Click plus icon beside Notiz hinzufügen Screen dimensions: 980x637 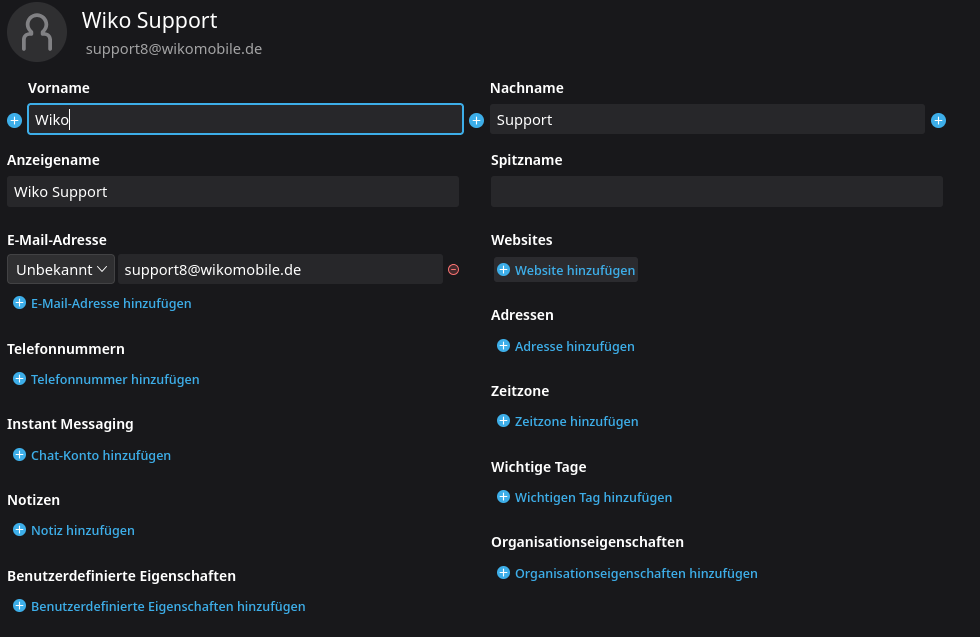(19, 530)
